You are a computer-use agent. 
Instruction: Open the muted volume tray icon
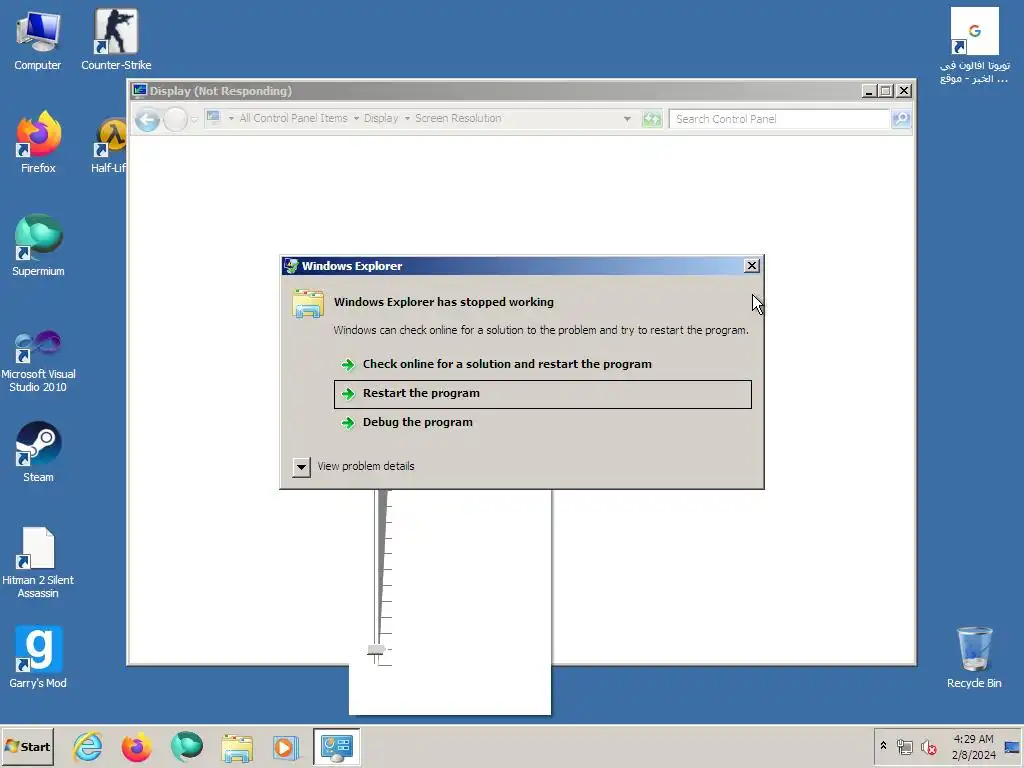929,747
